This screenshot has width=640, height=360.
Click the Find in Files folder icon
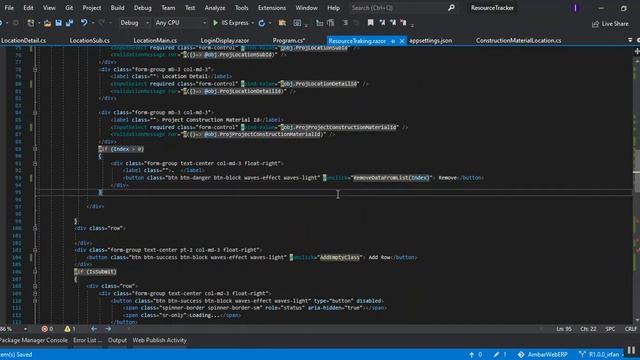coord(282,23)
